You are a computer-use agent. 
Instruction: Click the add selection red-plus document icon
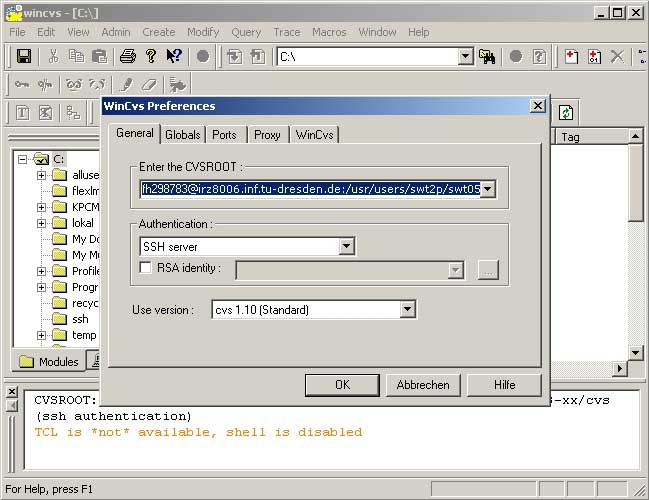click(571, 56)
